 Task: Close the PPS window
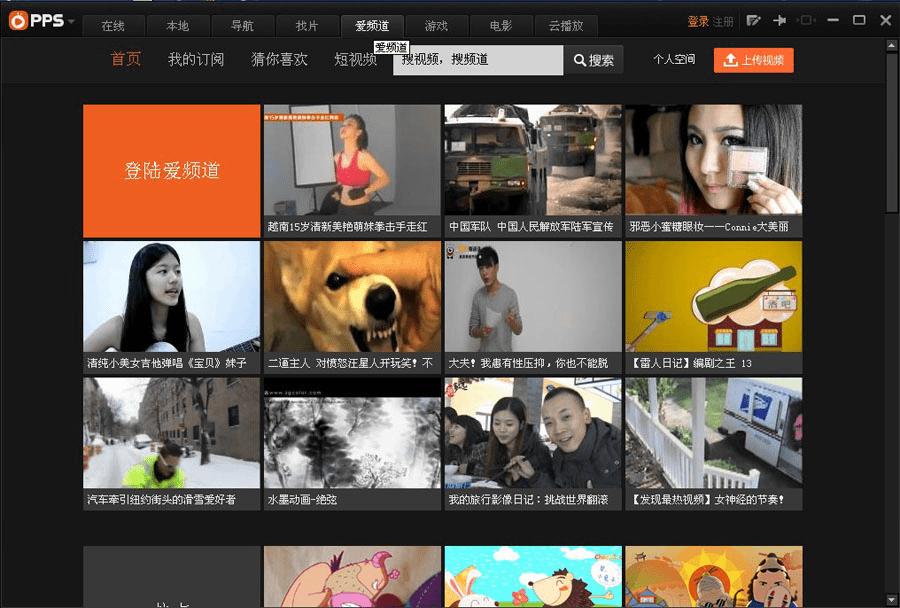point(886,21)
